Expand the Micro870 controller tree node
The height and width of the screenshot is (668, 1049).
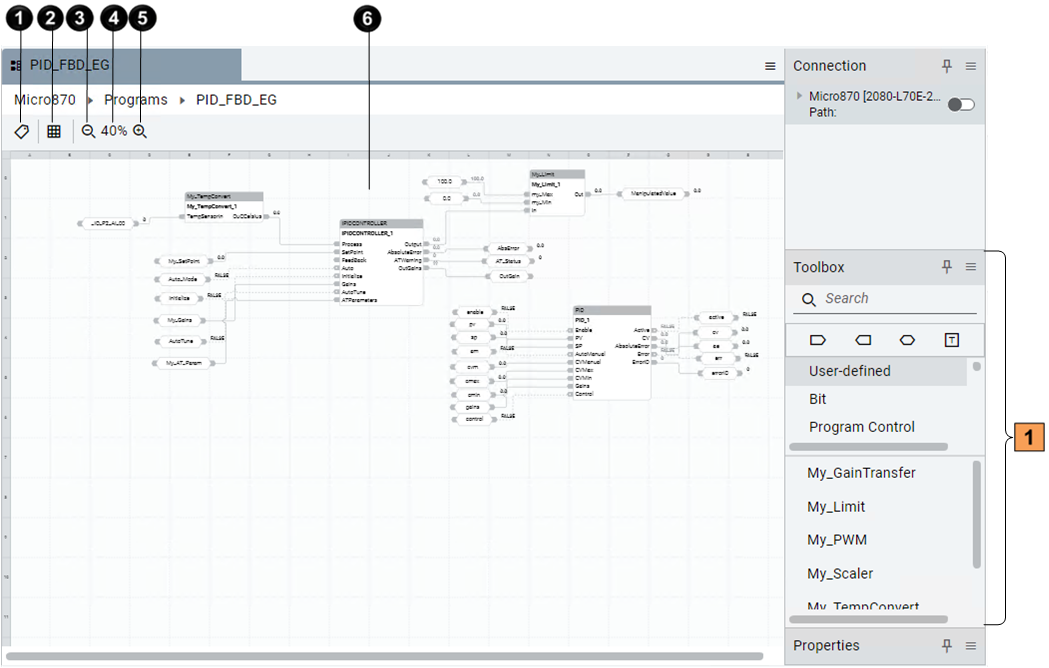[x=799, y=96]
